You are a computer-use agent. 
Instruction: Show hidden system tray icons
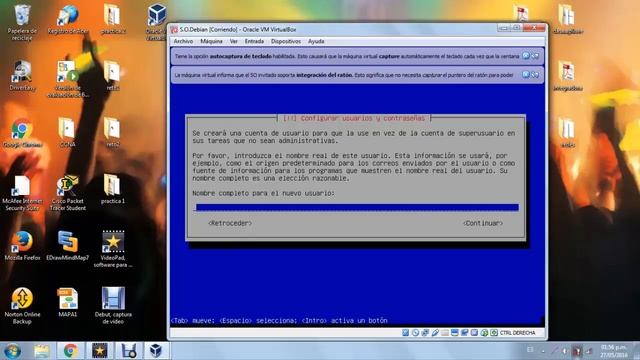point(543,351)
